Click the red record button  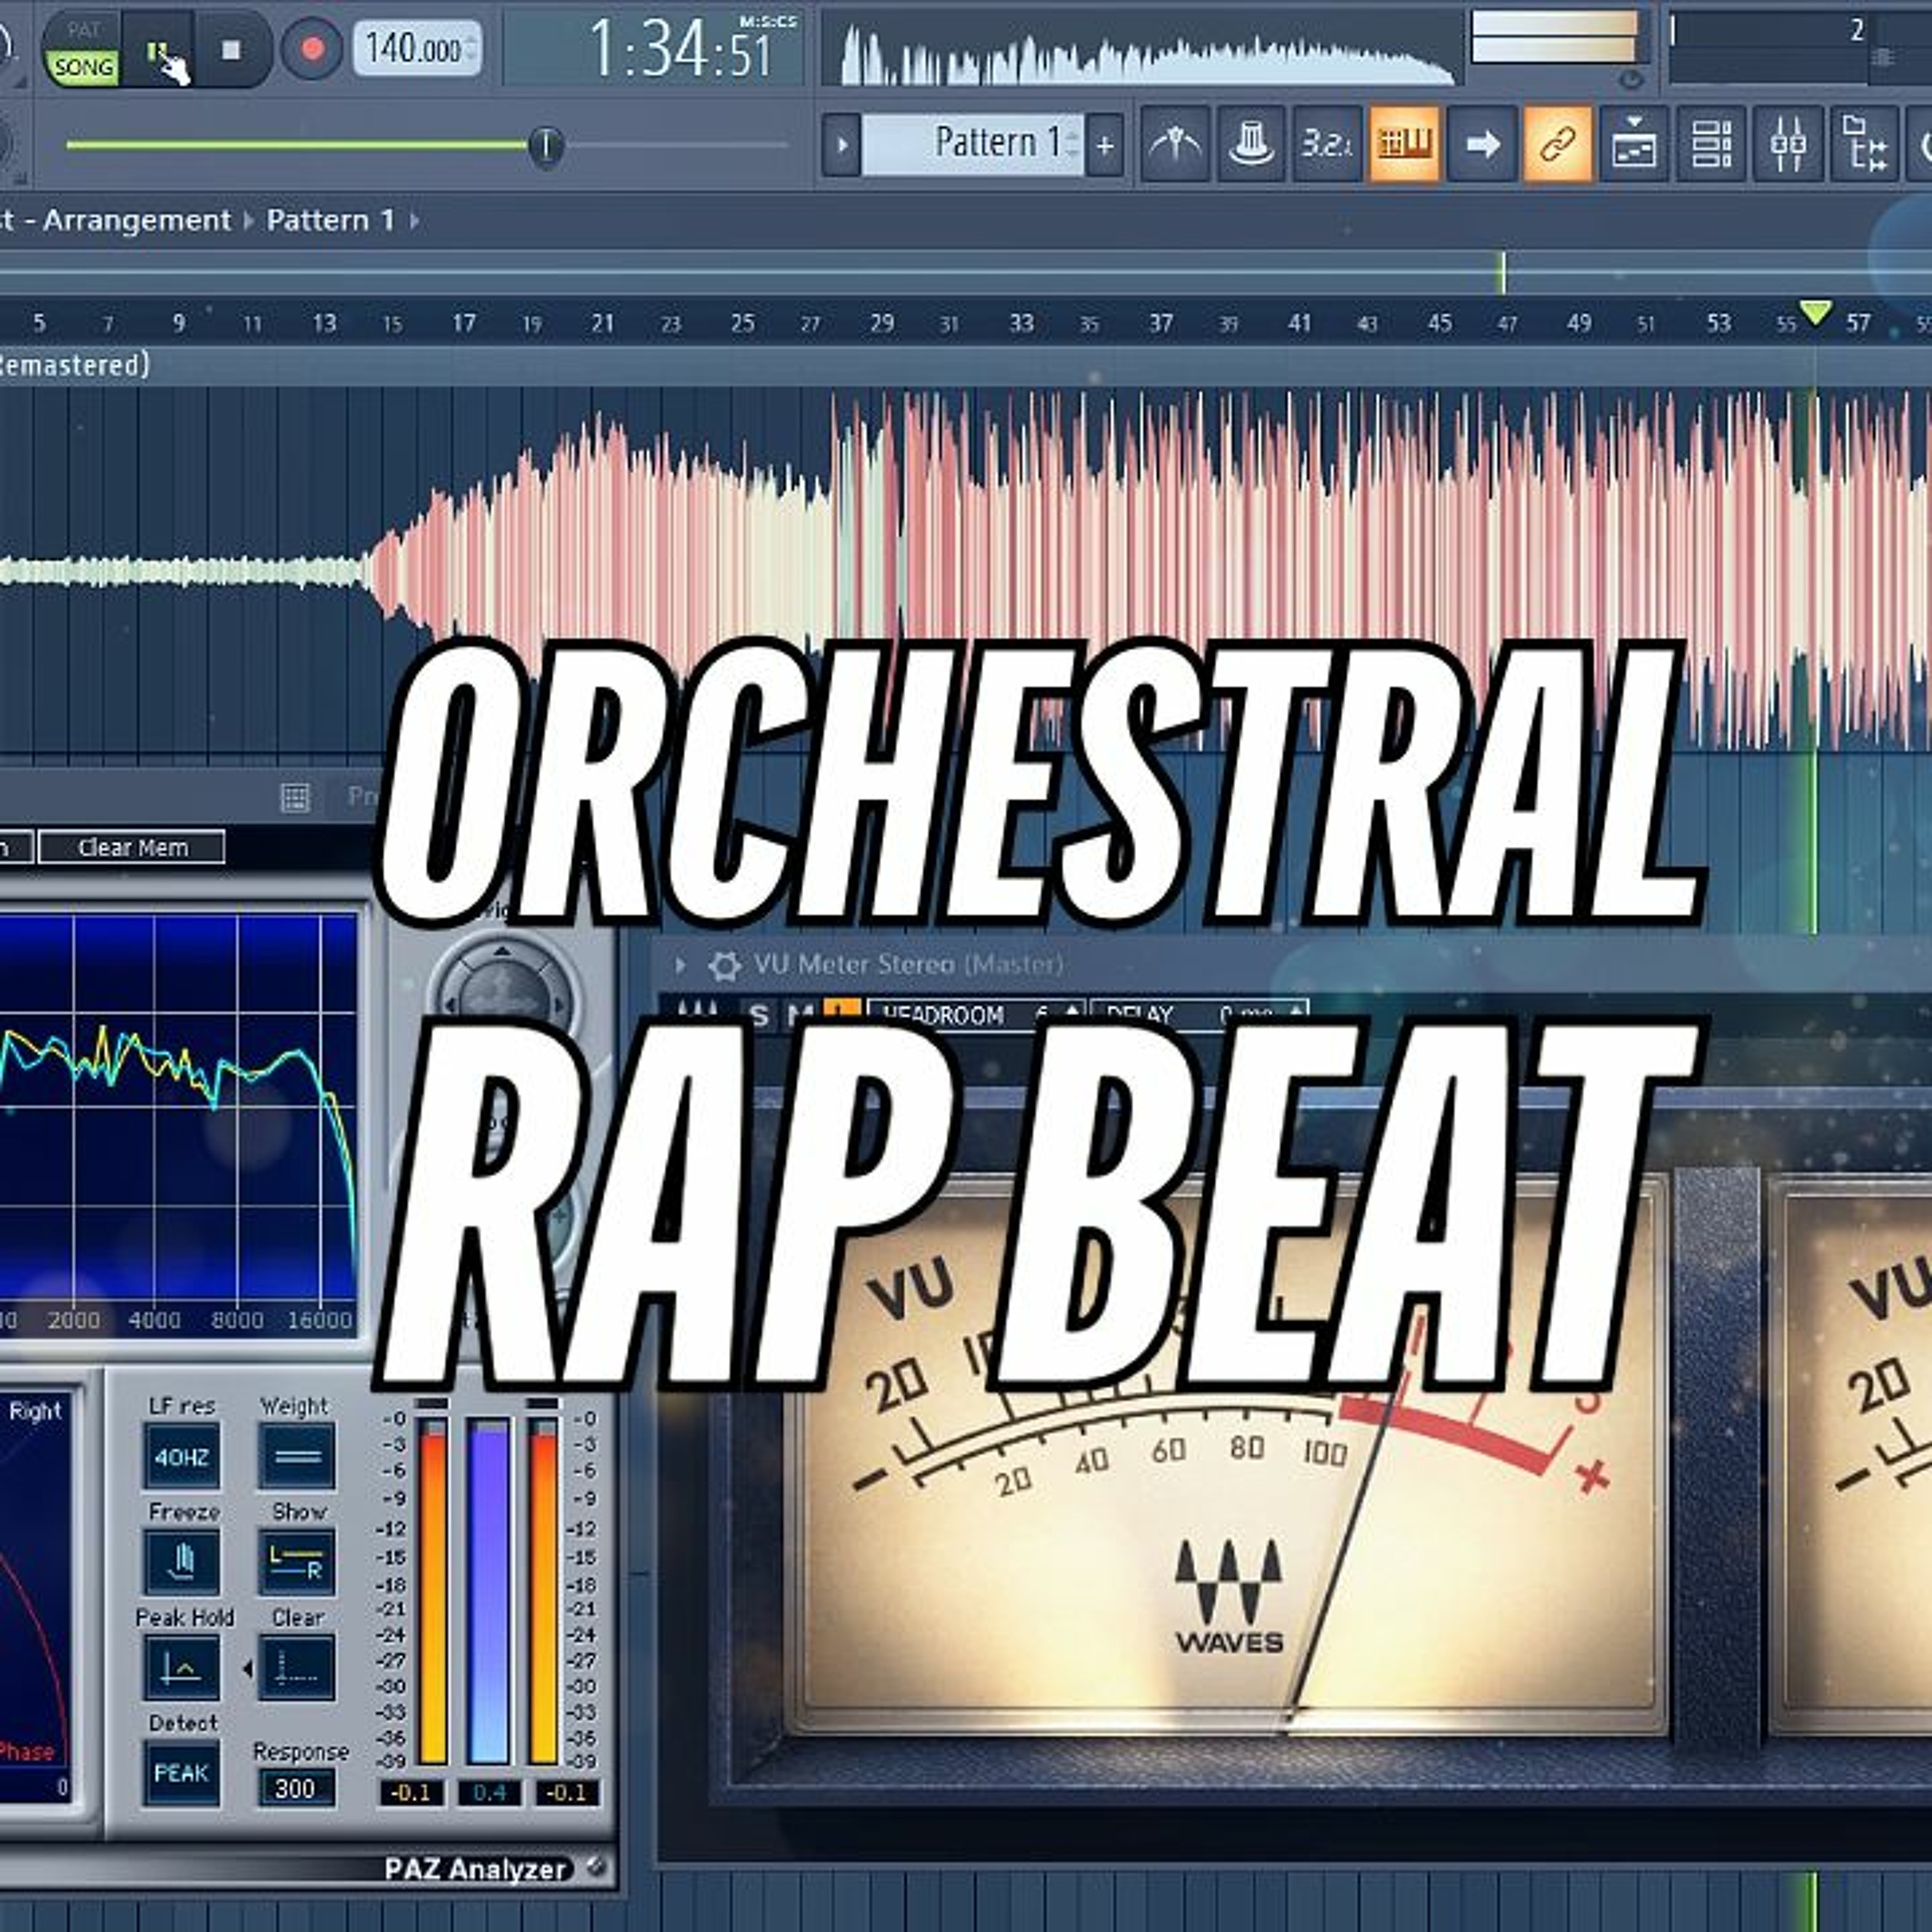click(x=312, y=49)
